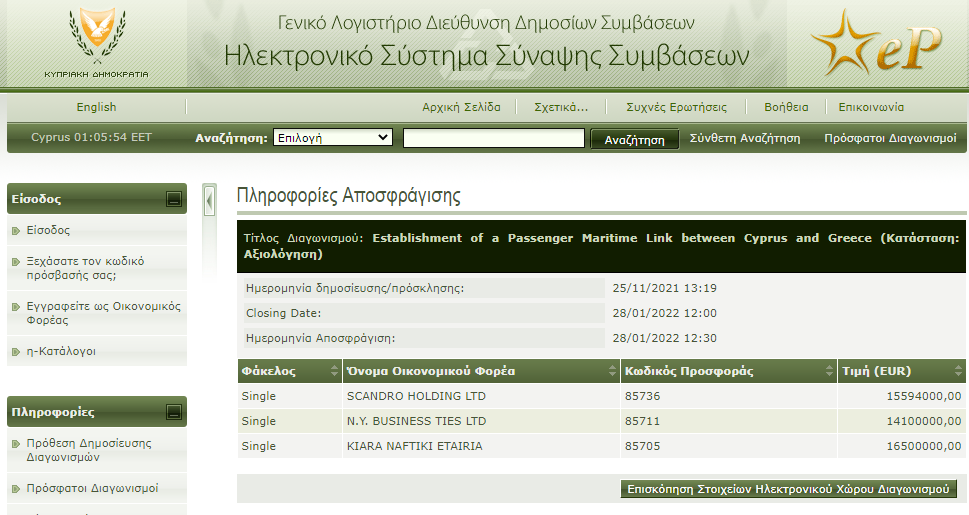The image size is (969, 515).
Task: Open Συχνές Ερωτήσεις FAQ page
Action: pyautogui.click(x=676, y=107)
